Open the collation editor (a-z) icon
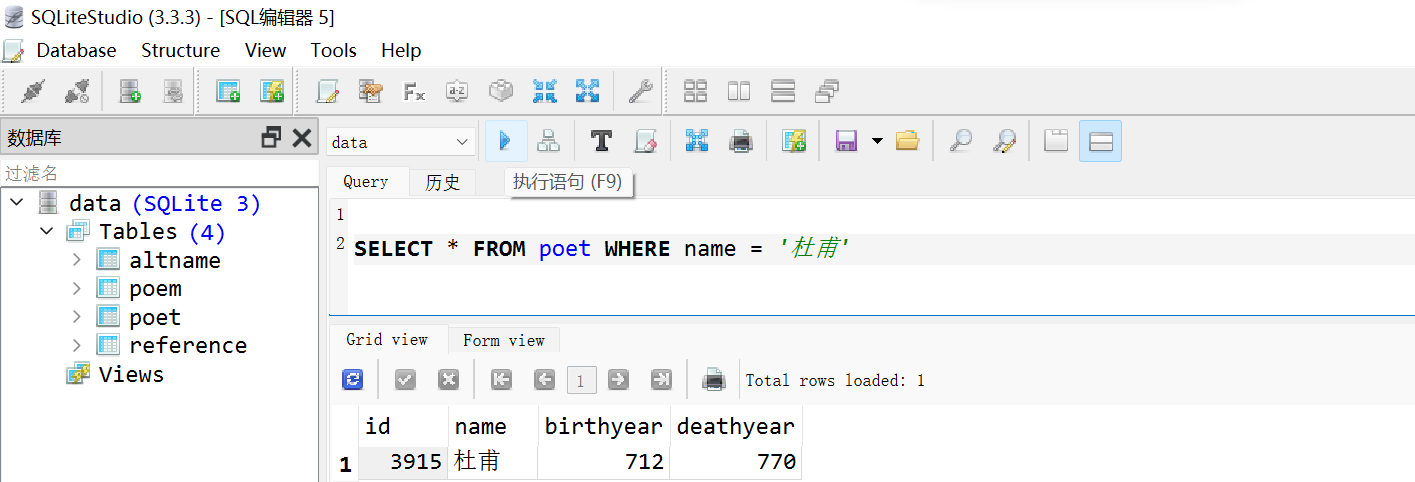The height and width of the screenshot is (482, 1415). tap(457, 92)
